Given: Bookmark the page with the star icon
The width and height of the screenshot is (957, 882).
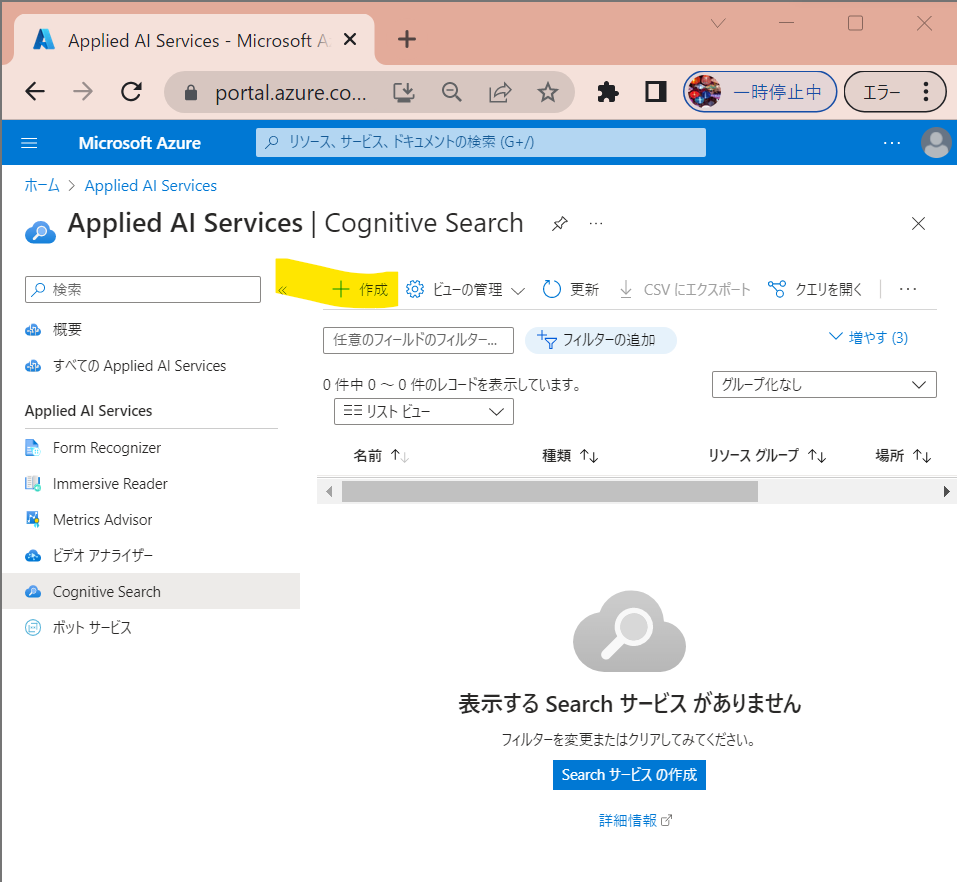Looking at the screenshot, I should click(x=547, y=93).
